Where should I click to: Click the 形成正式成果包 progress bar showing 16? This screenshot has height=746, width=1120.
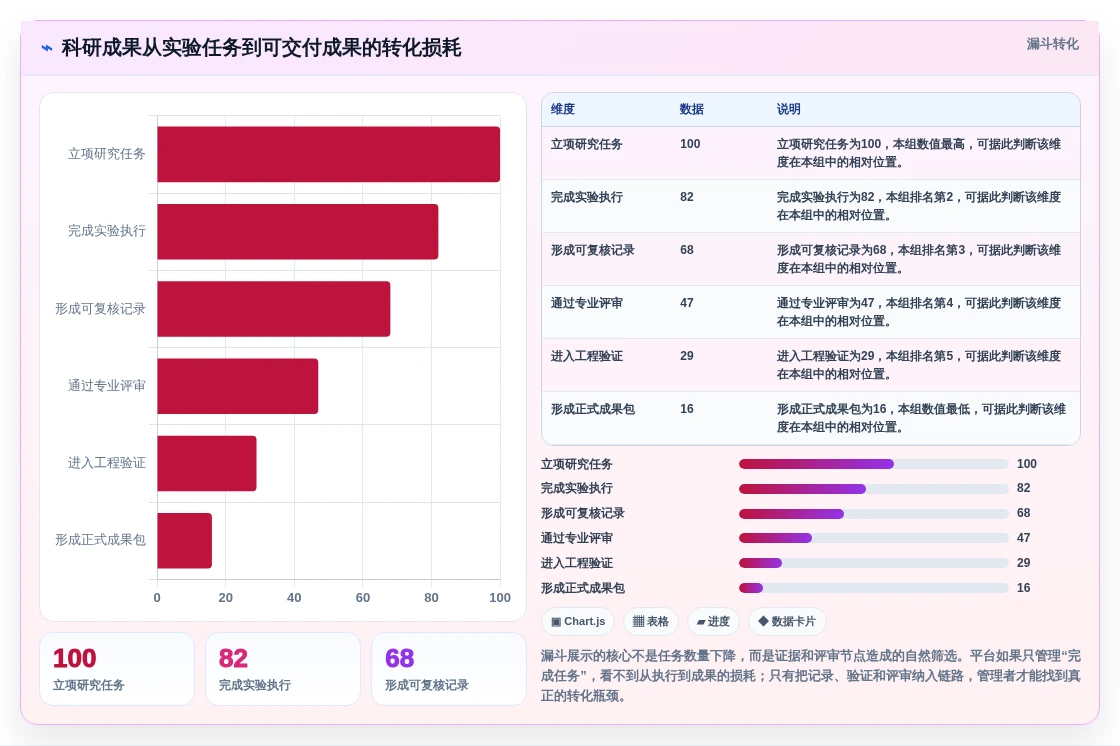[x=874, y=588]
